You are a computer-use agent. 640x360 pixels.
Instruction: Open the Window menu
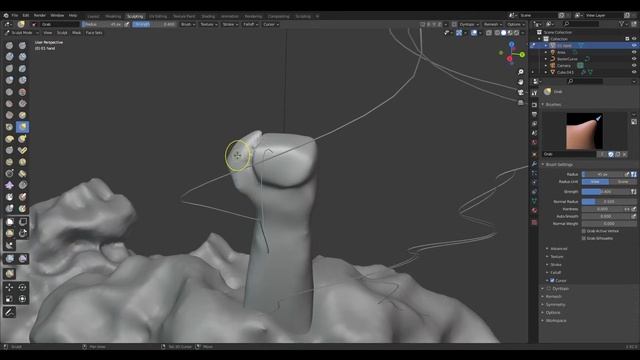coord(57,16)
